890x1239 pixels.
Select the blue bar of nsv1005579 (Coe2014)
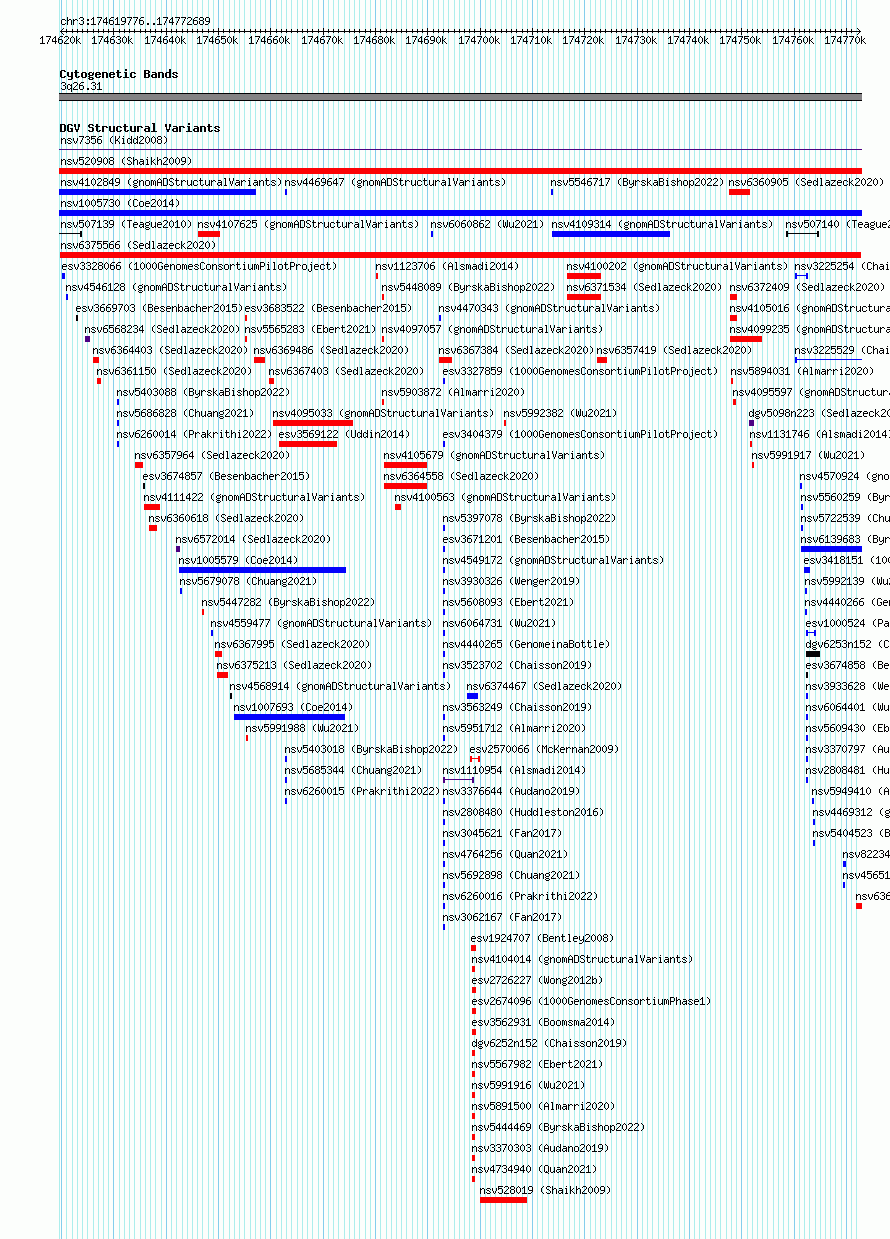[x=263, y=570]
